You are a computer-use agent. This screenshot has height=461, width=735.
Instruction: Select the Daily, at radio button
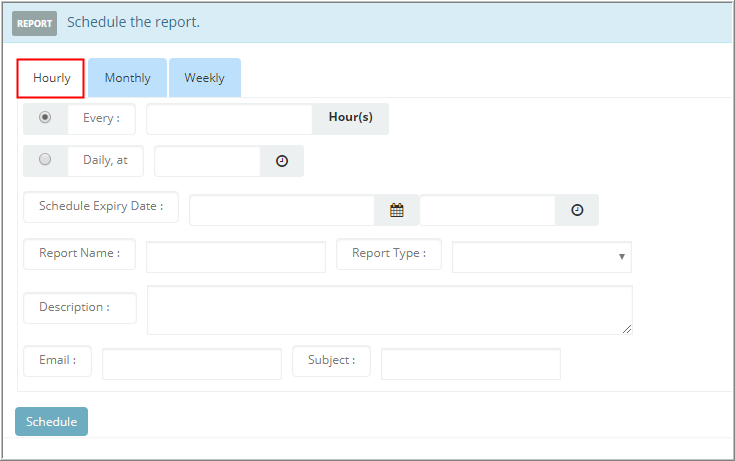tap(45, 159)
